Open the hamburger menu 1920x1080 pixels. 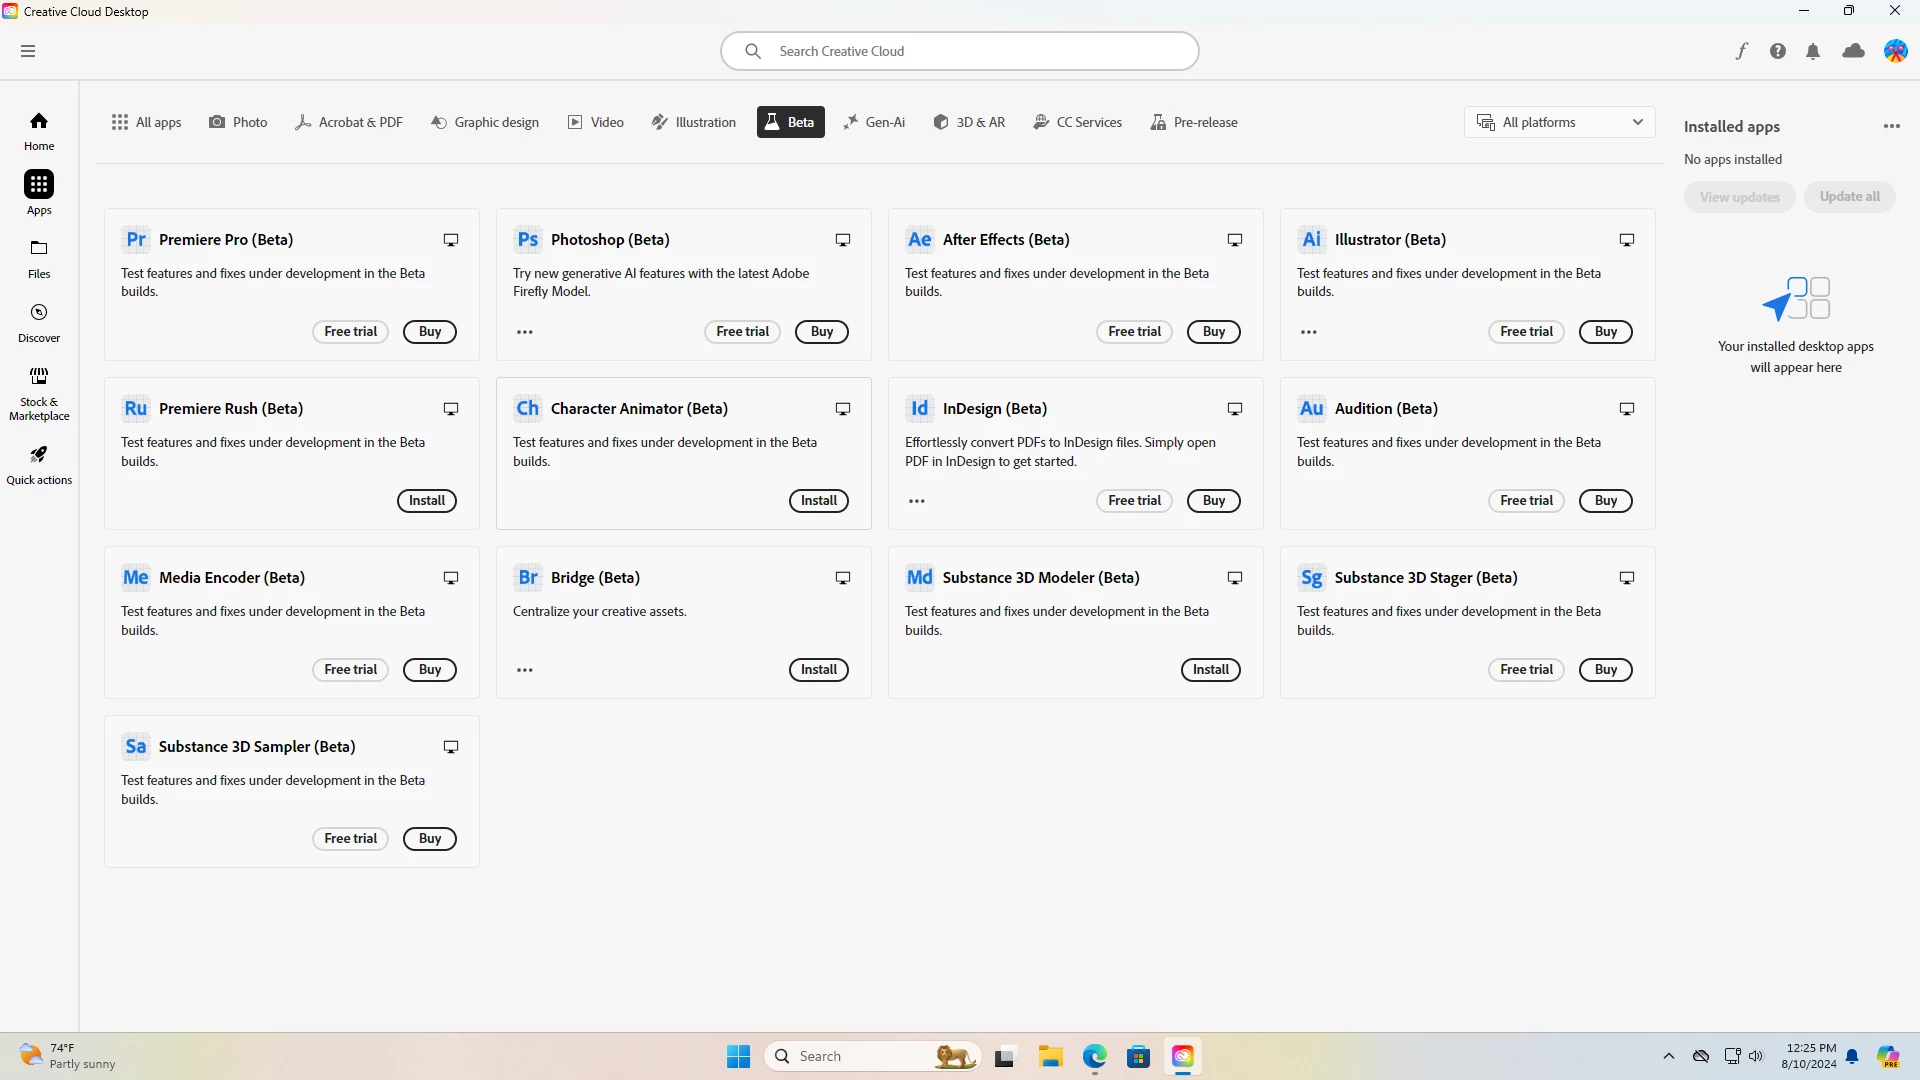[28, 51]
